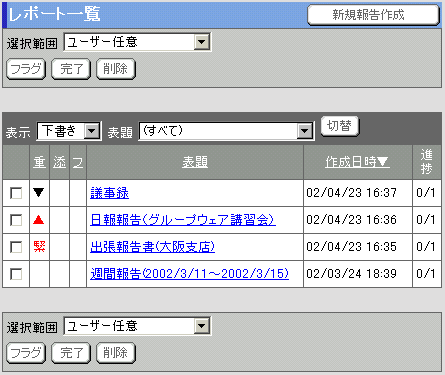Click the top 完了 button
Viewport: 445px width, 375px height.
click(x=71, y=69)
